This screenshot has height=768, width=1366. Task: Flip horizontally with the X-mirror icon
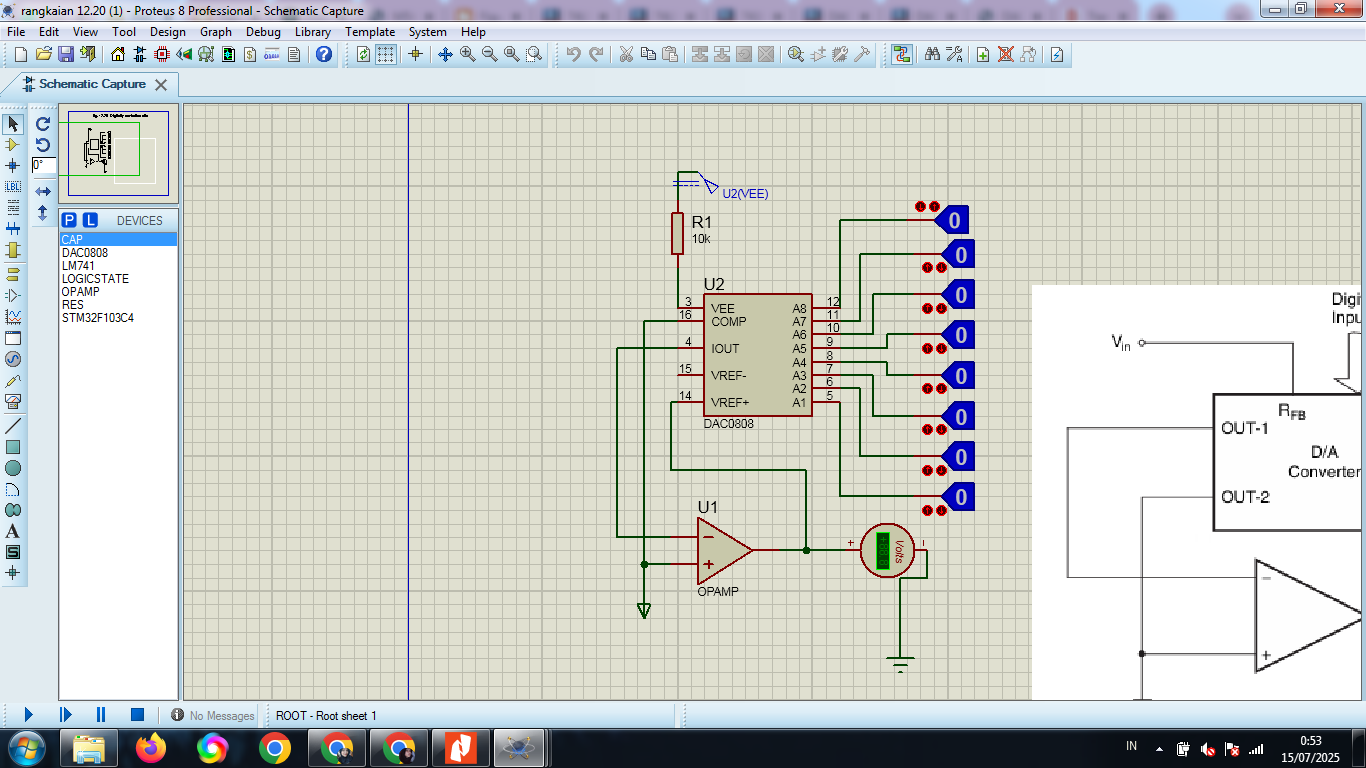[43, 191]
